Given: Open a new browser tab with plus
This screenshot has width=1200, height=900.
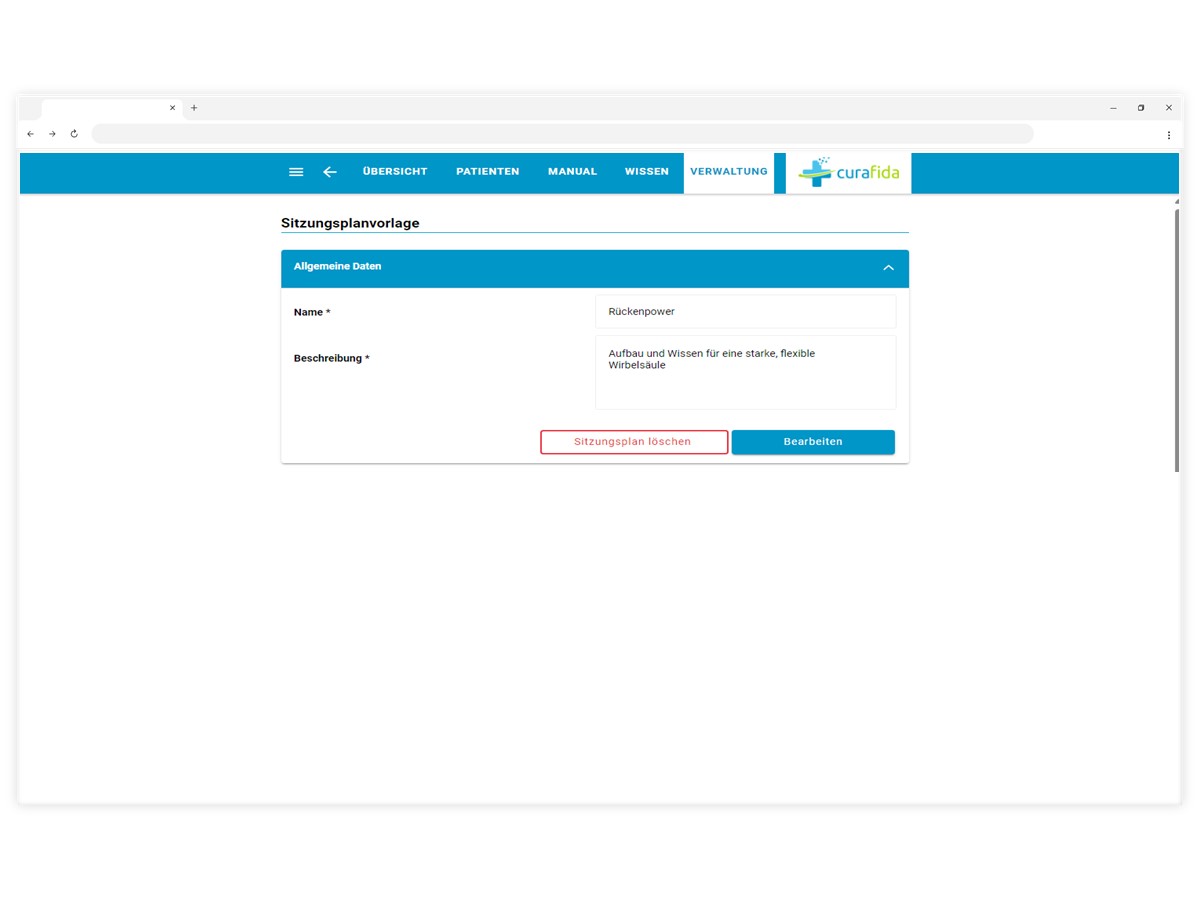Looking at the screenshot, I should pos(194,108).
